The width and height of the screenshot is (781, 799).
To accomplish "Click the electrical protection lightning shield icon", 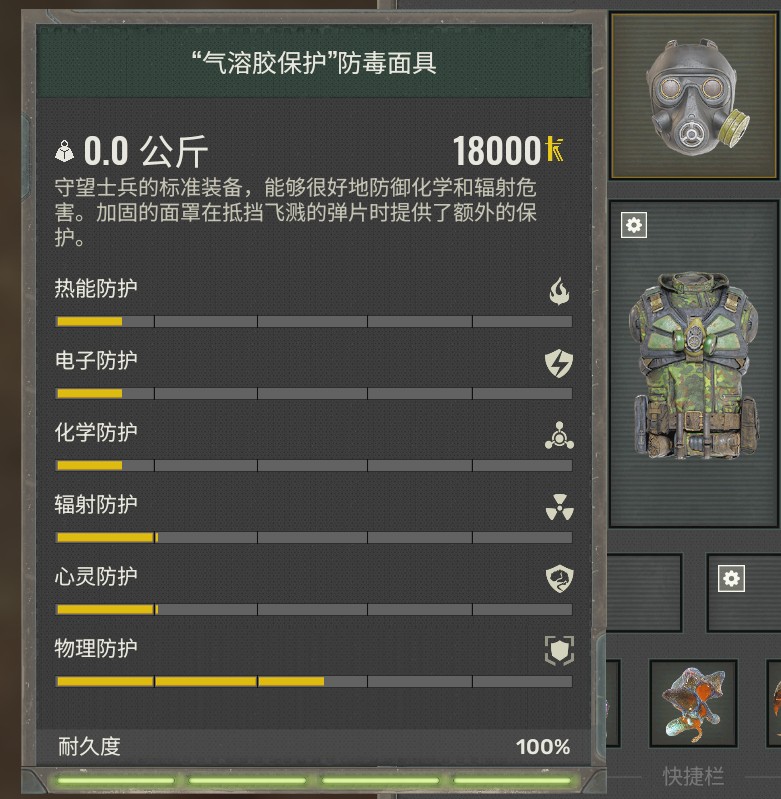I will tap(559, 363).
